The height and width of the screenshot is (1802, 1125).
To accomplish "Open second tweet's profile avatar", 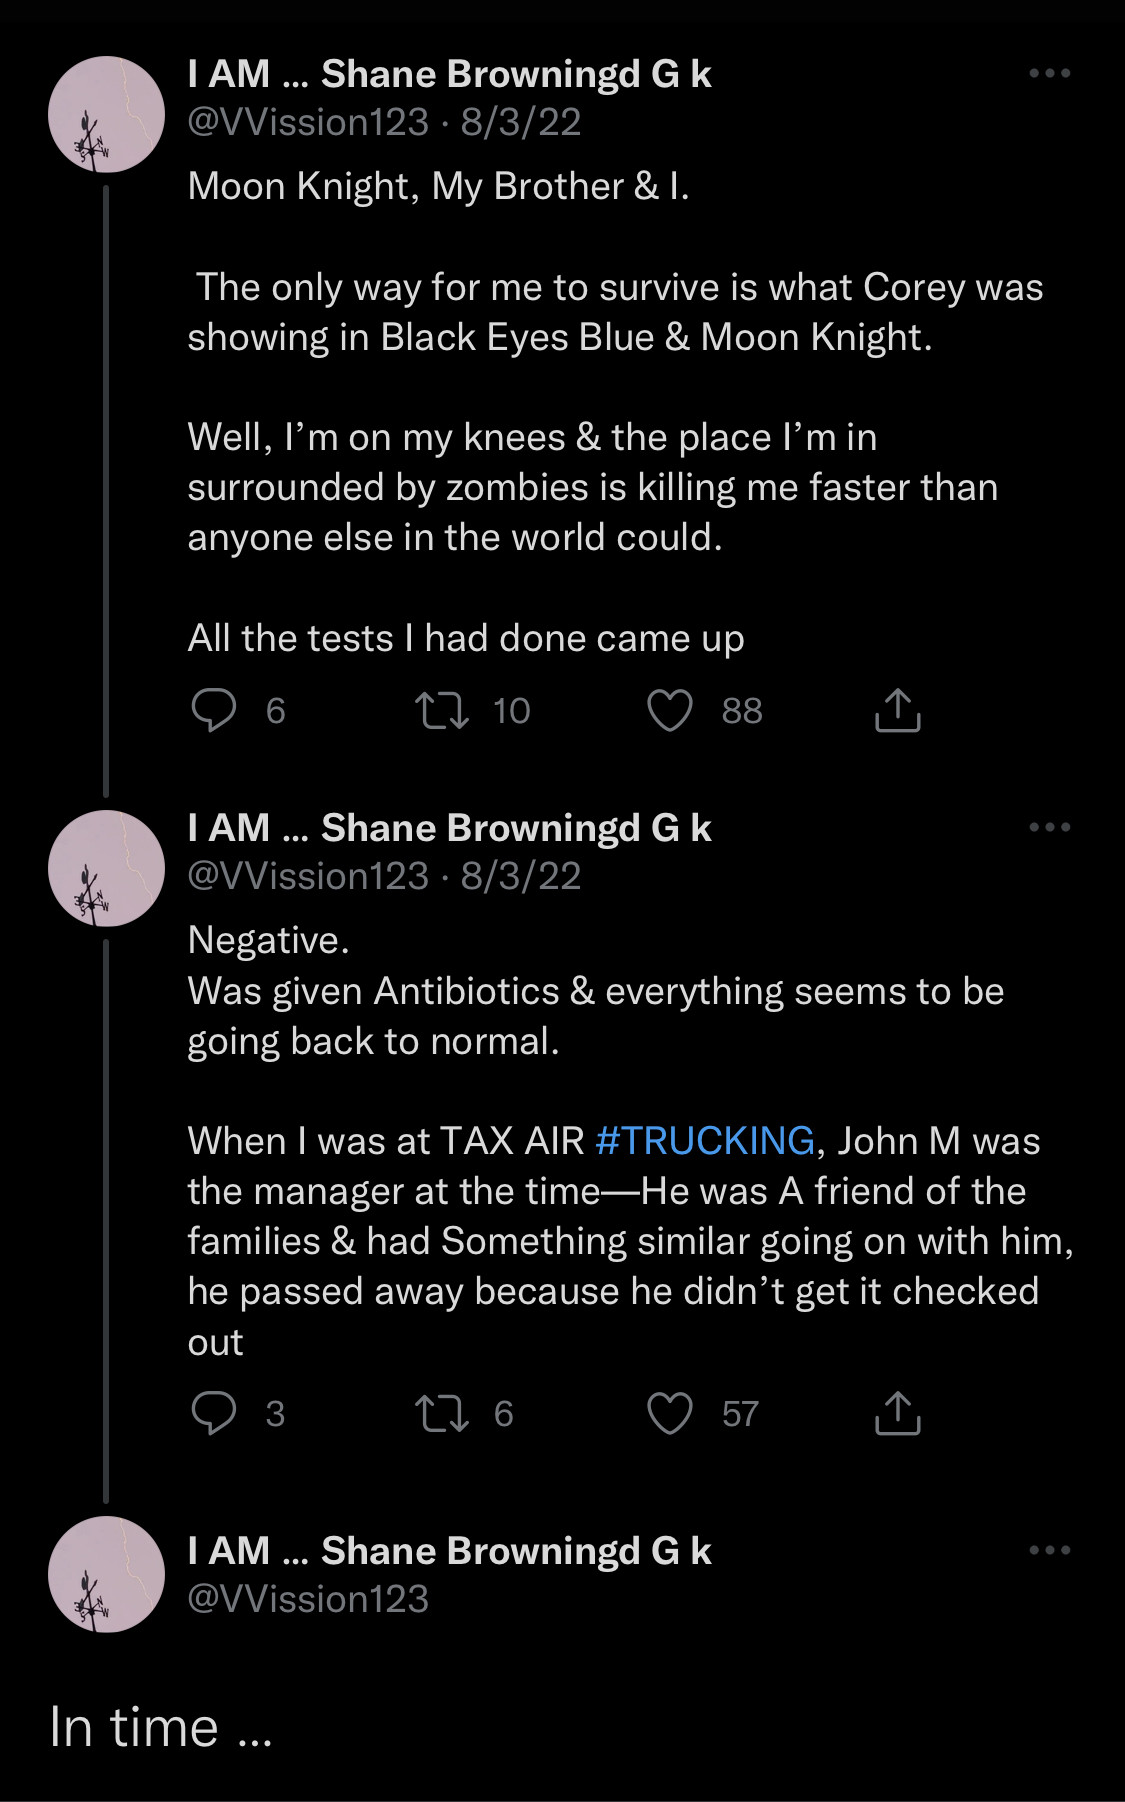I will tap(106, 868).
